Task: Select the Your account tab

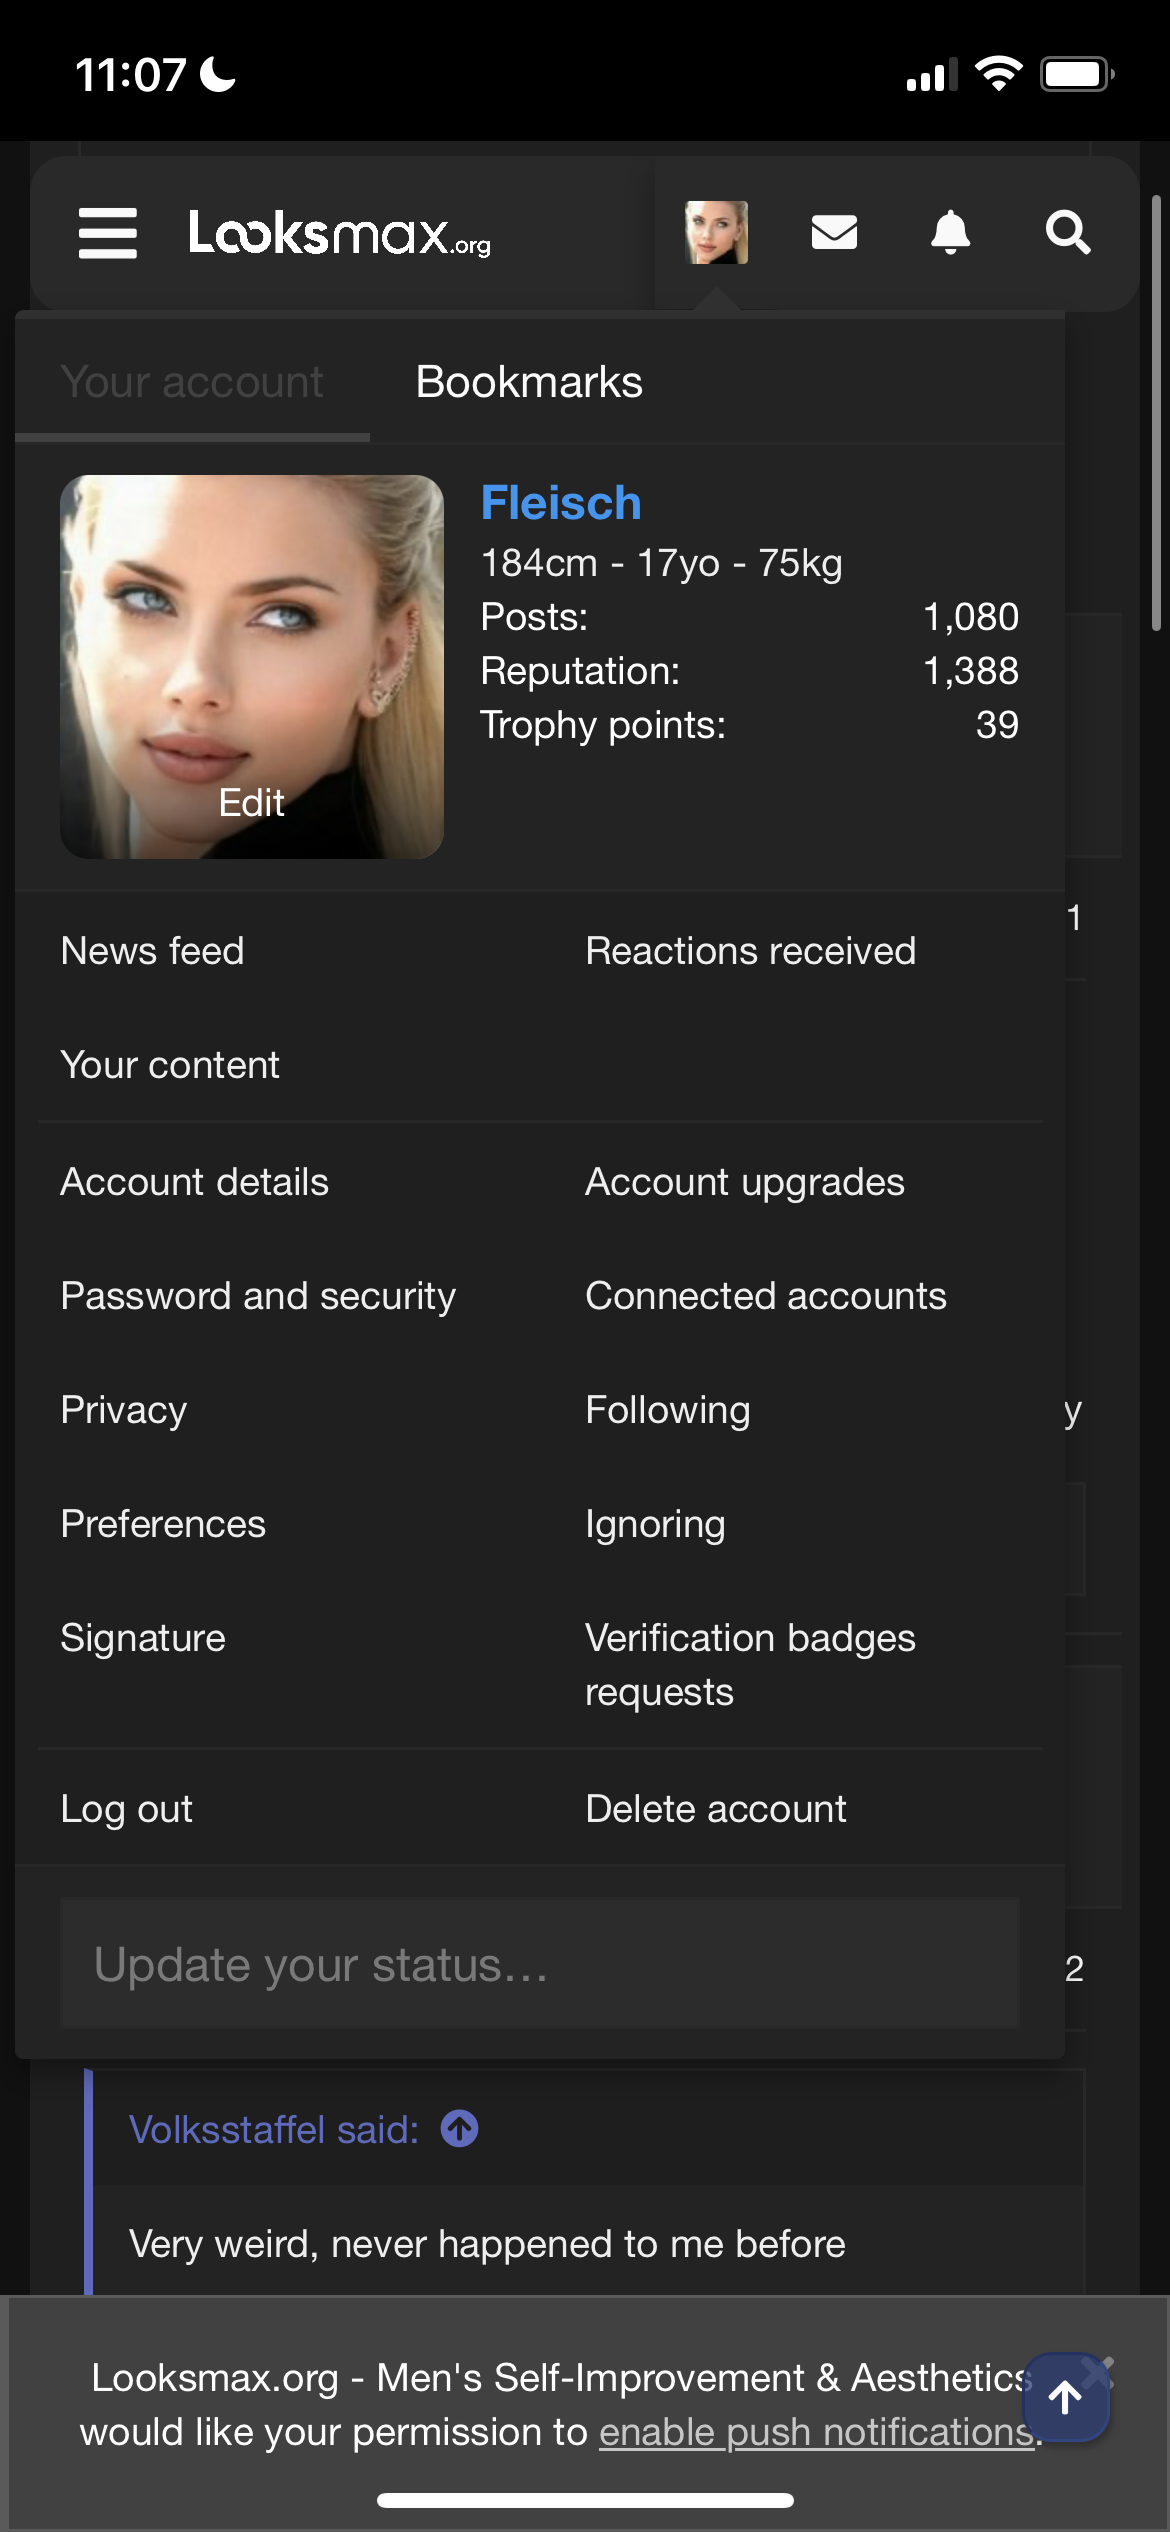Action: (x=192, y=382)
